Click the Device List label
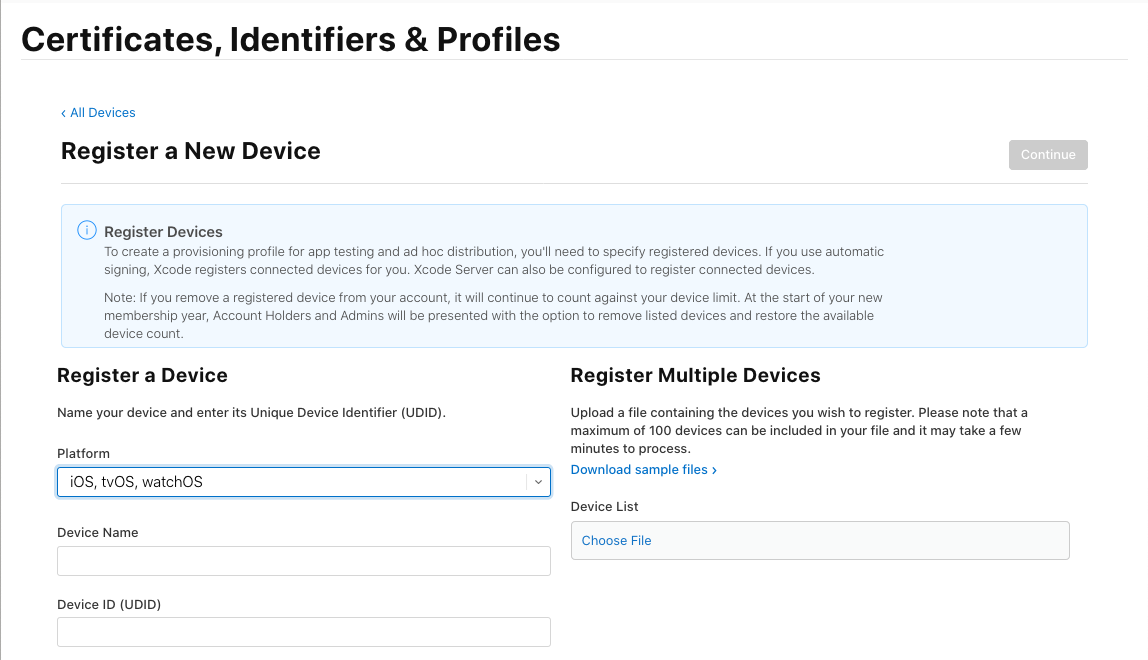The width and height of the screenshot is (1148, 660). [x=604, y=506]
